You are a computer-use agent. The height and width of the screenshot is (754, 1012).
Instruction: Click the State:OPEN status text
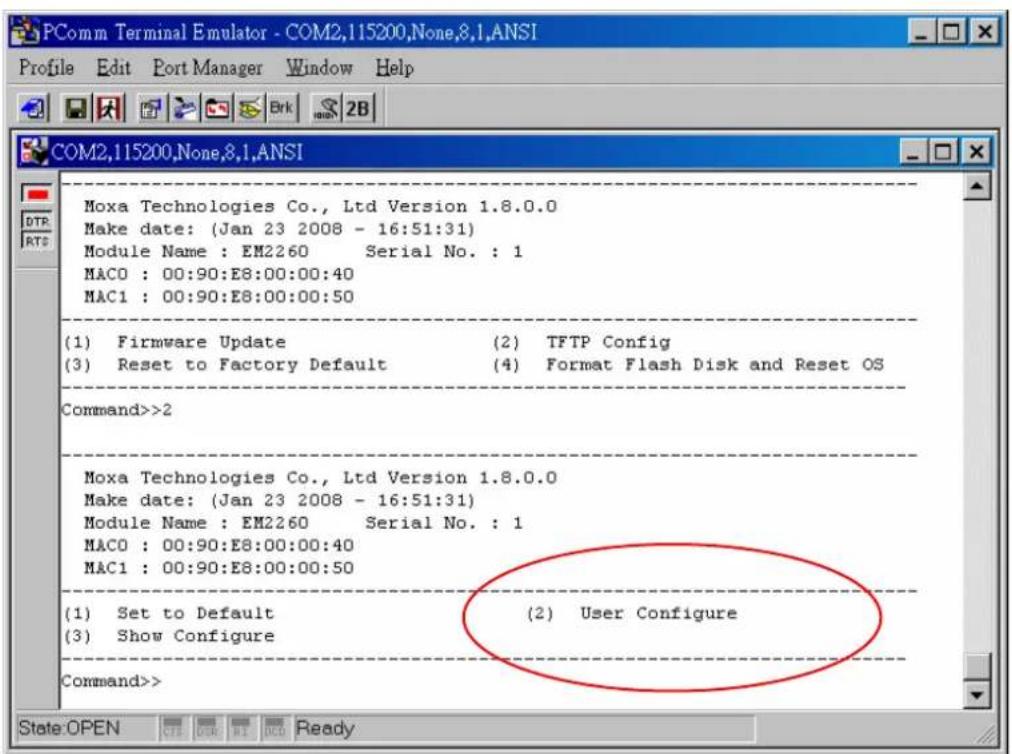click(x=69, y=728)
